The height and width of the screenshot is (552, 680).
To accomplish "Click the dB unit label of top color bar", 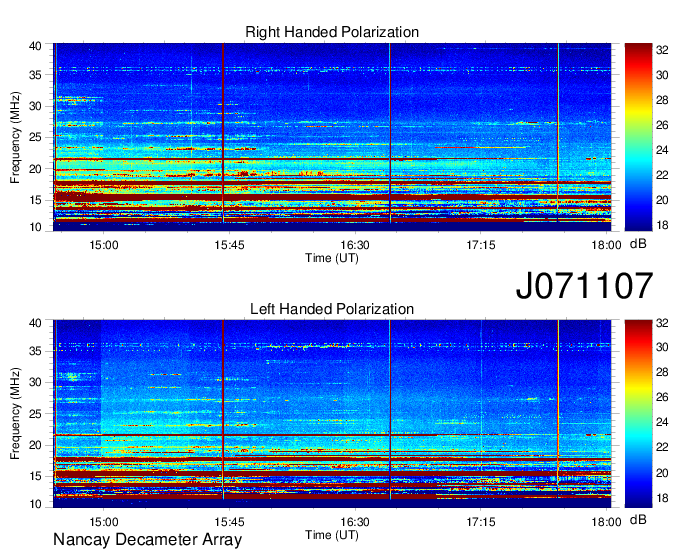I will pyautogui.click(x=638, y=244).
